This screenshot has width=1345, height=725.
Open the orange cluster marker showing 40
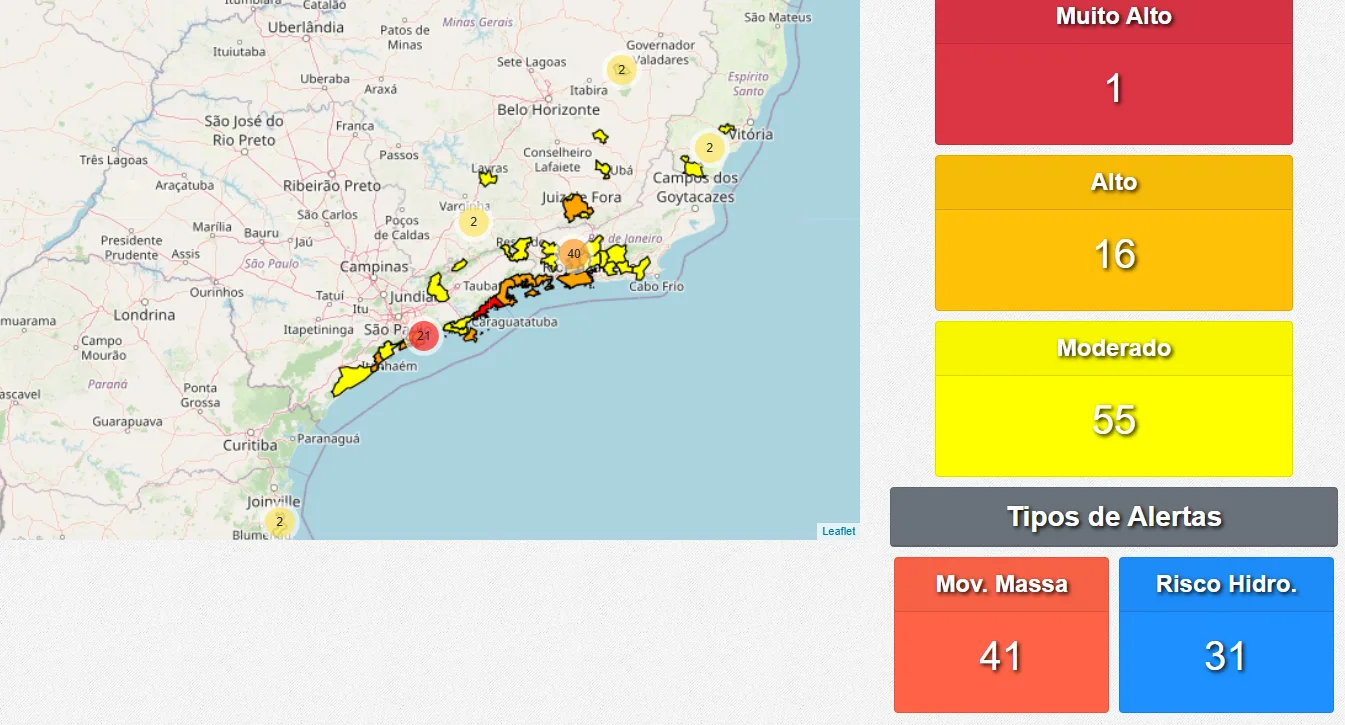coord(573,254)
